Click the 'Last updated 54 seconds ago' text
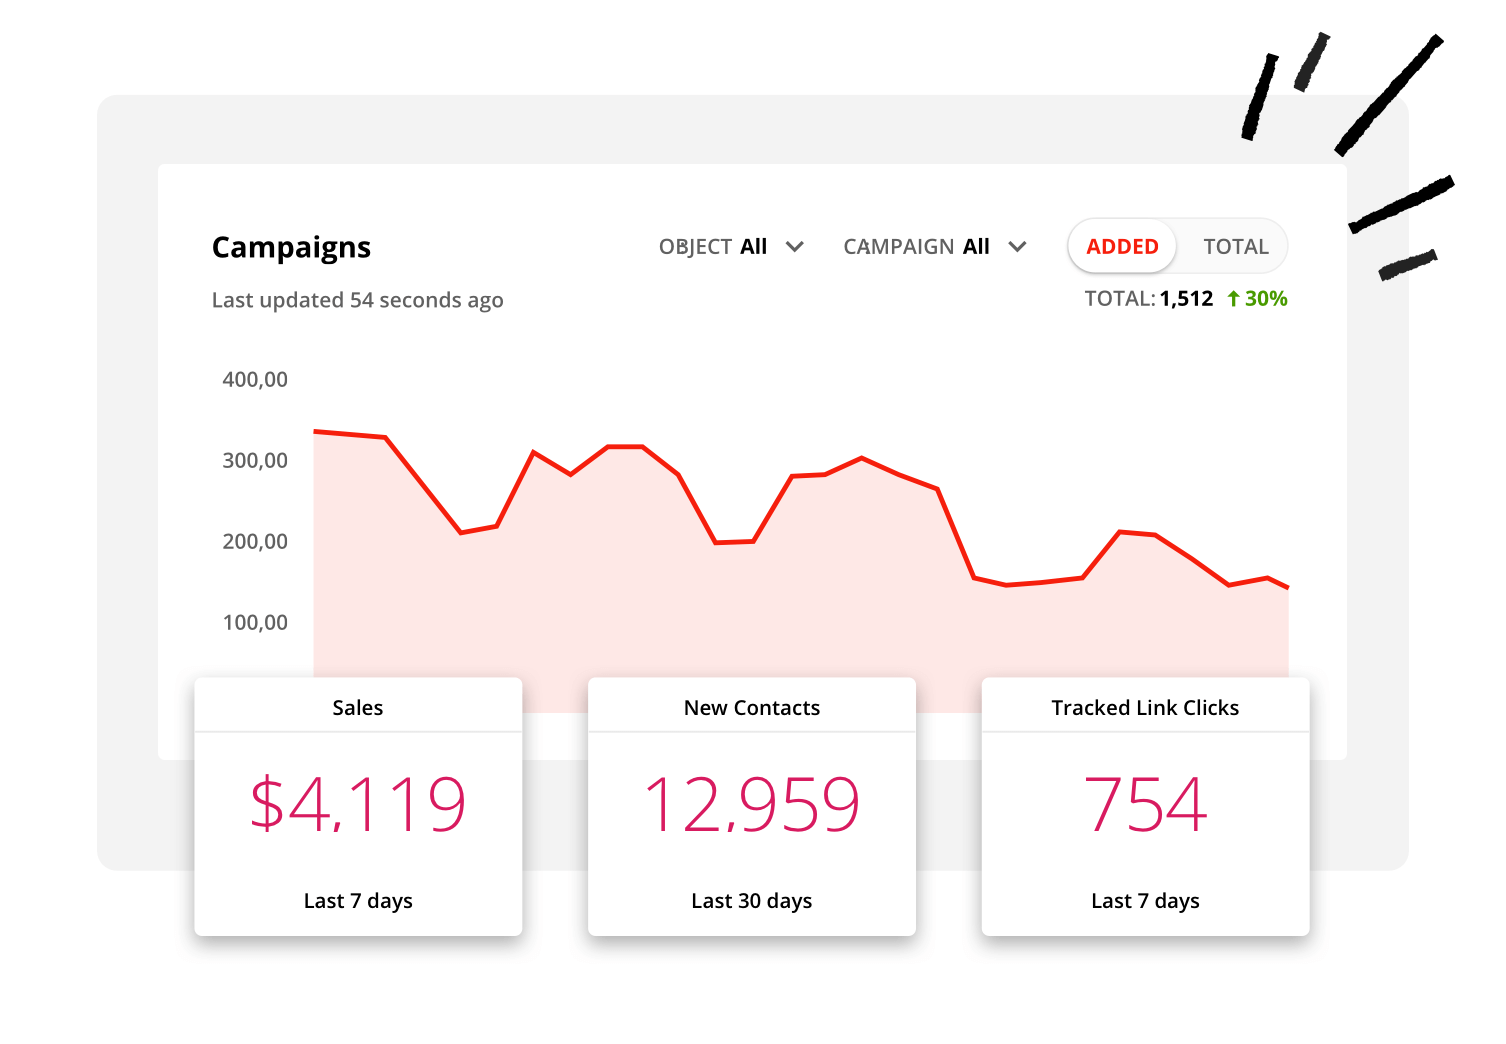 357,299
